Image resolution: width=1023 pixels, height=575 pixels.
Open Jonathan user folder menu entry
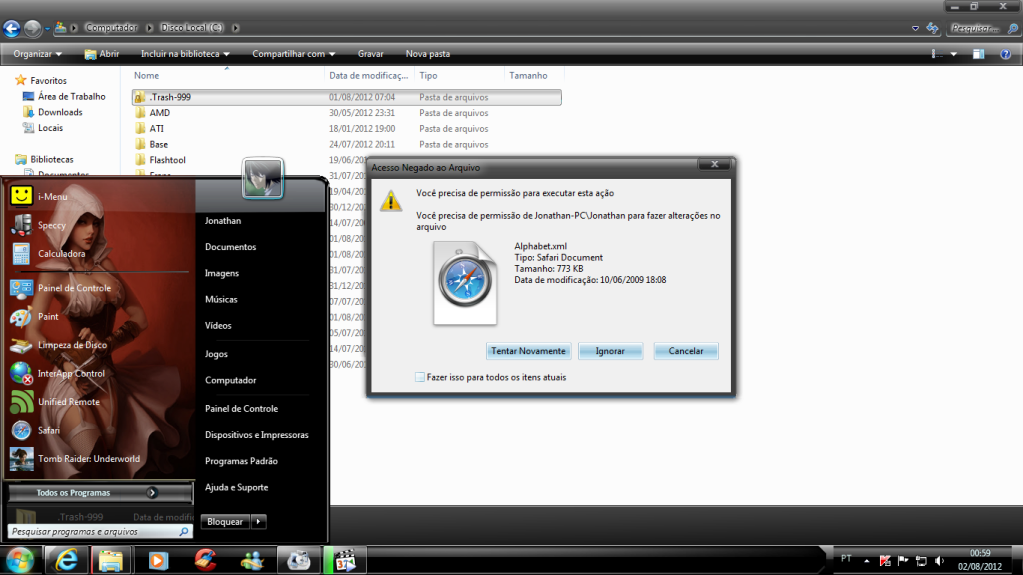click(x=222, y=221)
